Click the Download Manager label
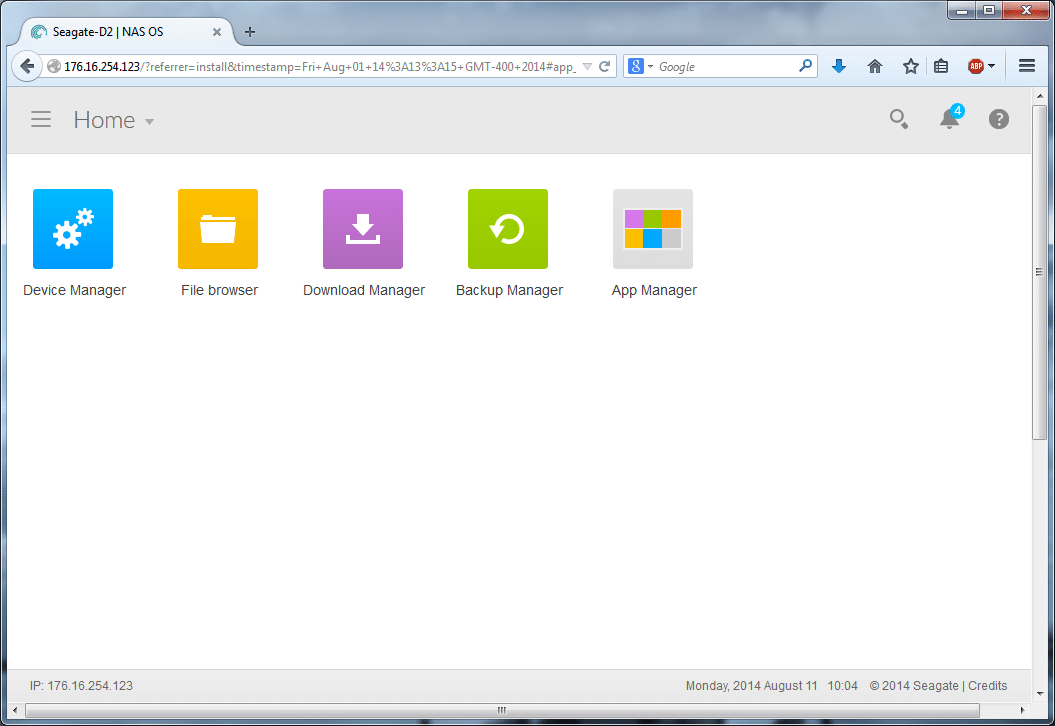 click(364, 290)
